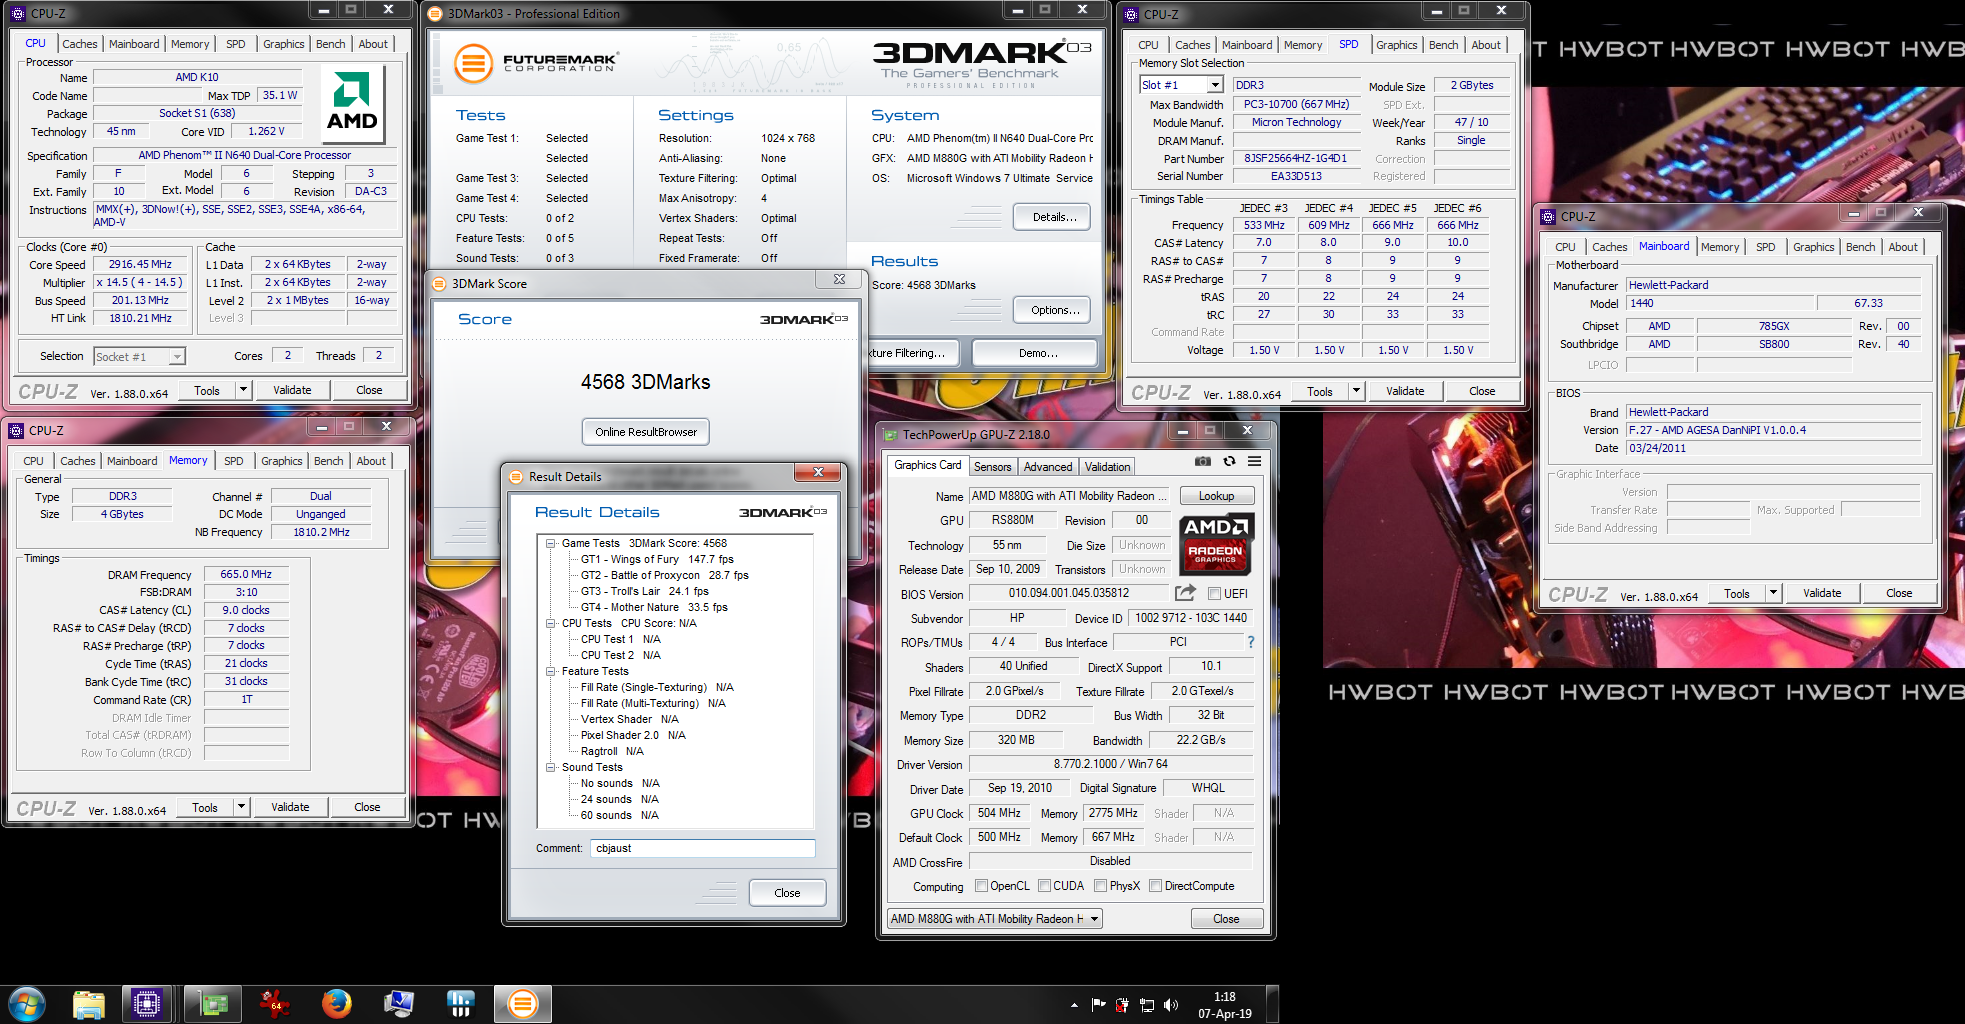This screenshot has height=1024, width=1965.
Task: Click Close in the Result Details dialog
Action: (x=787, y=893)
